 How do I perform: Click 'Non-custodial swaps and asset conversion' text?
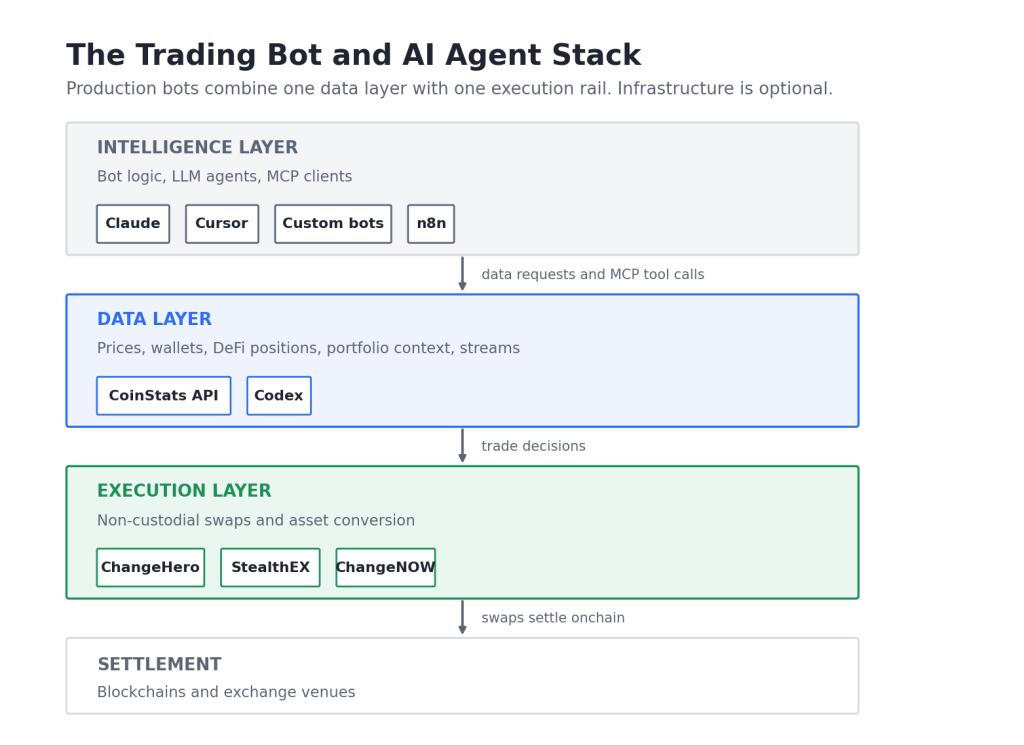(256, 520)
